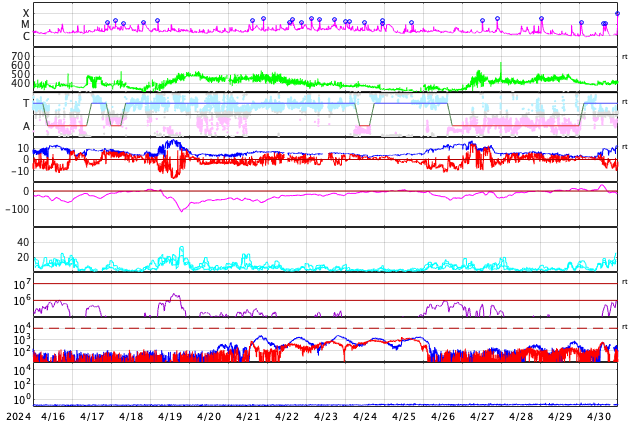The width and height of the screenshot is (634, 424).
Task: Select the 500 axis value label
Action: point(21,74)
